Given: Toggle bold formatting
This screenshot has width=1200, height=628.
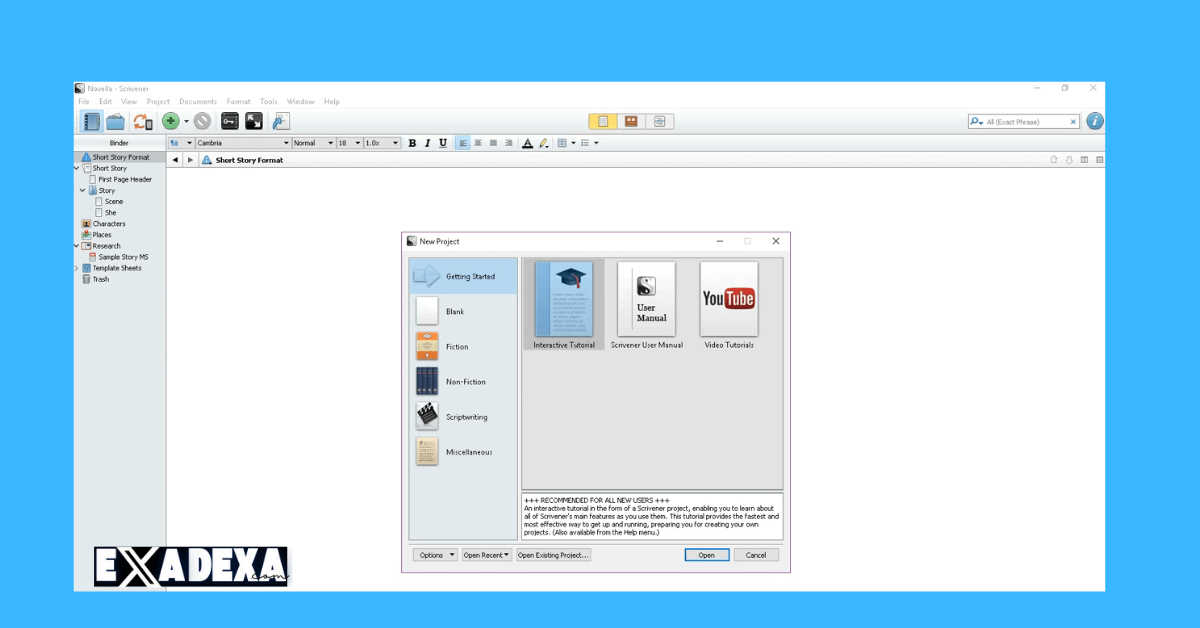Looking at the screenshot, I should click(411, 143).
